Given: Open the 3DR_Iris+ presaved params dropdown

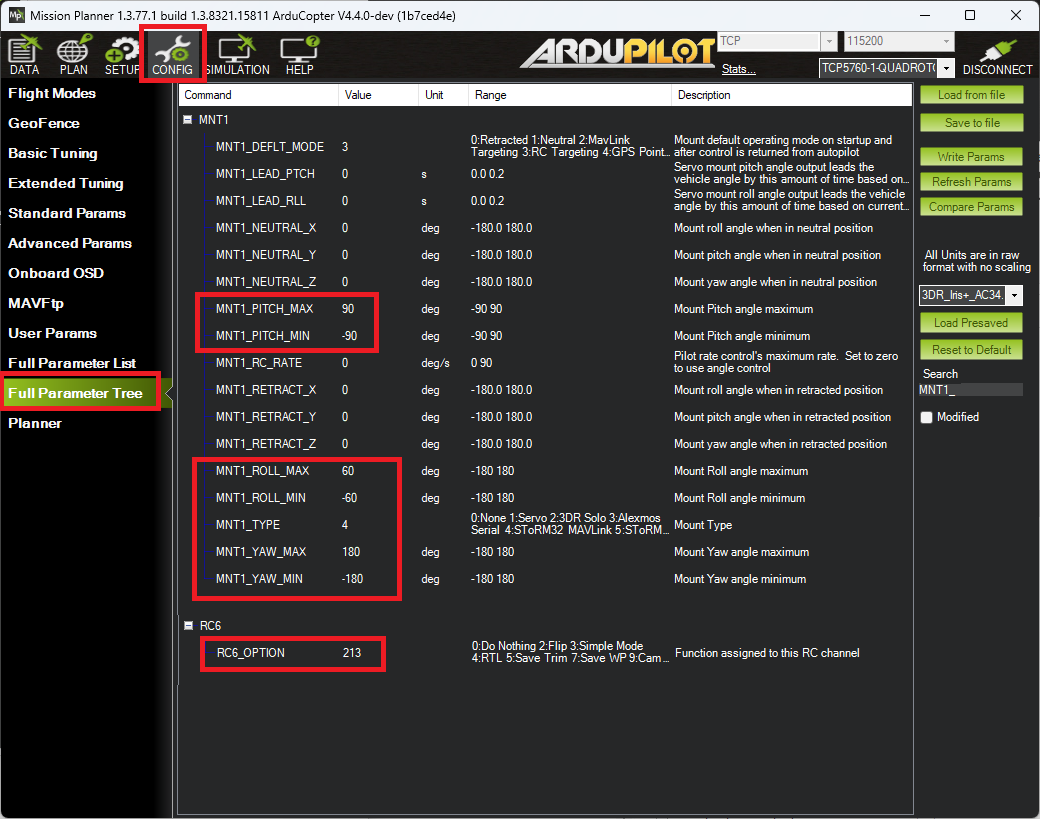Looking at the screenshot, I should [x=1016, y=296].
